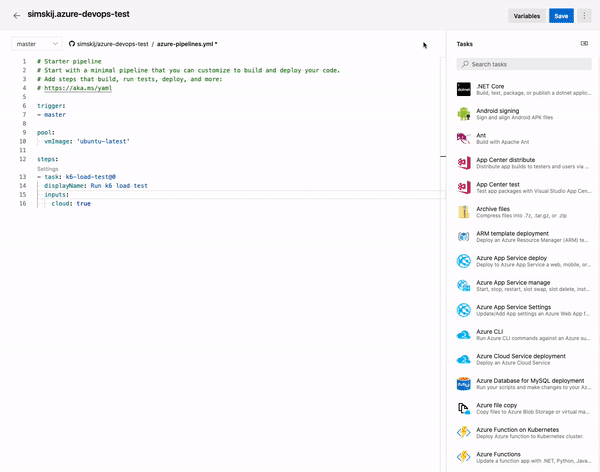The width and height of the screenshot is (600, 472).
Task: Click the 'steps:' line in editor
Action: pos(48,159)
